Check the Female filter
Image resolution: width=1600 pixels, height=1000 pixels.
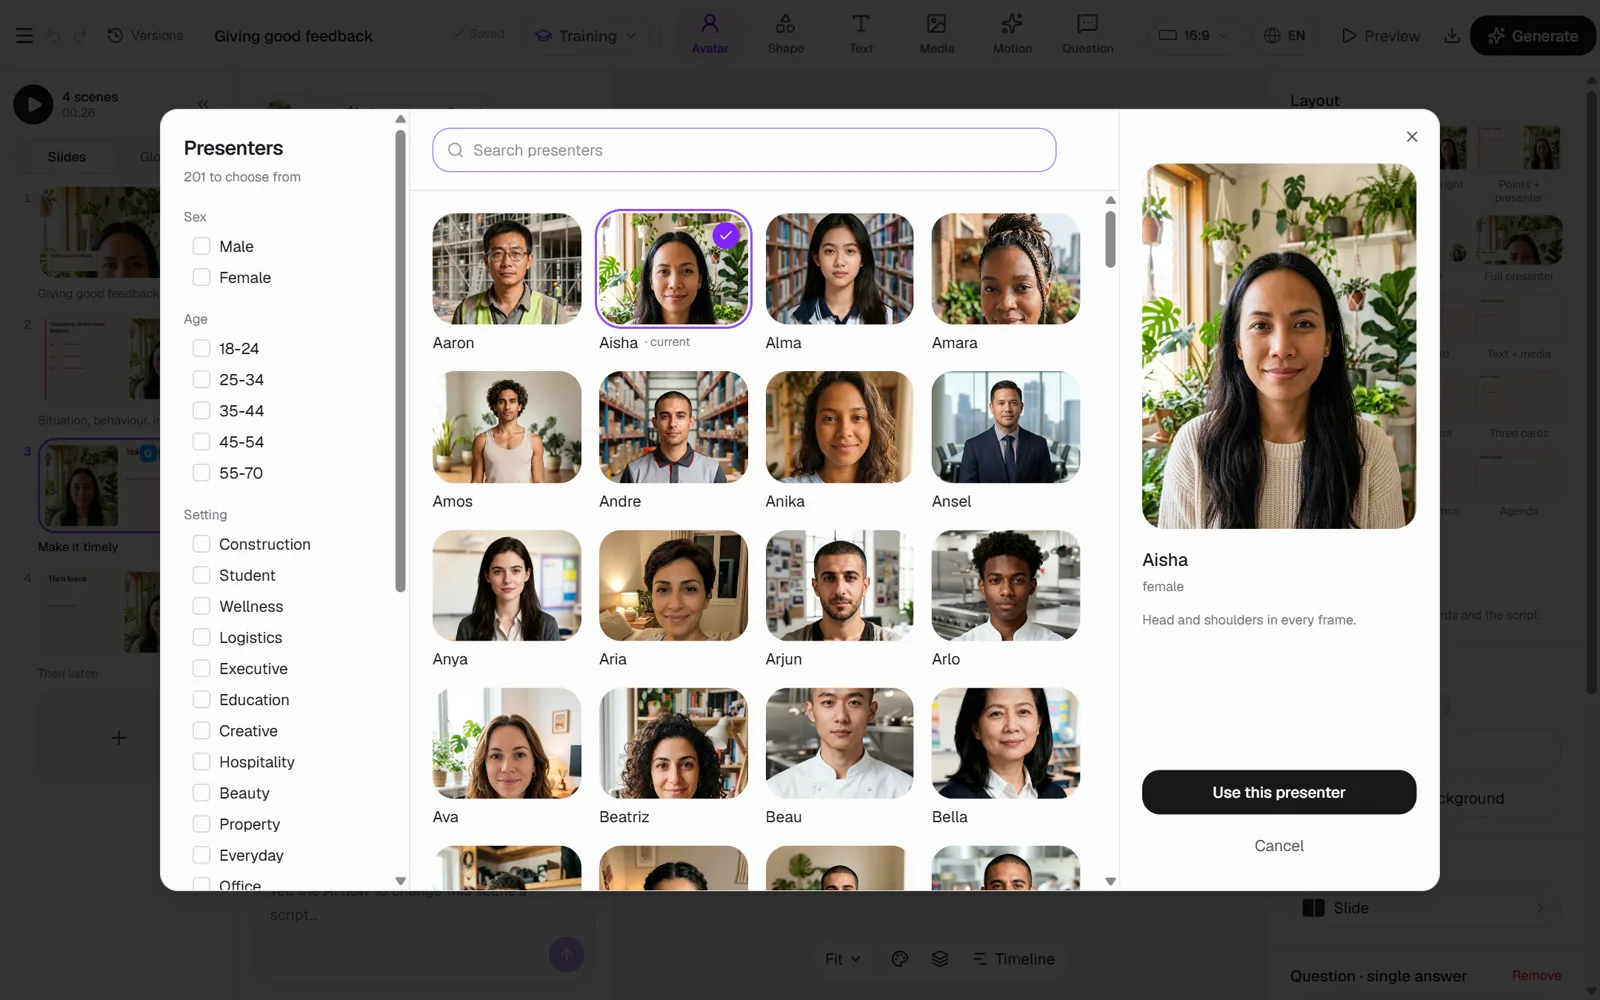tap(201, 277)
